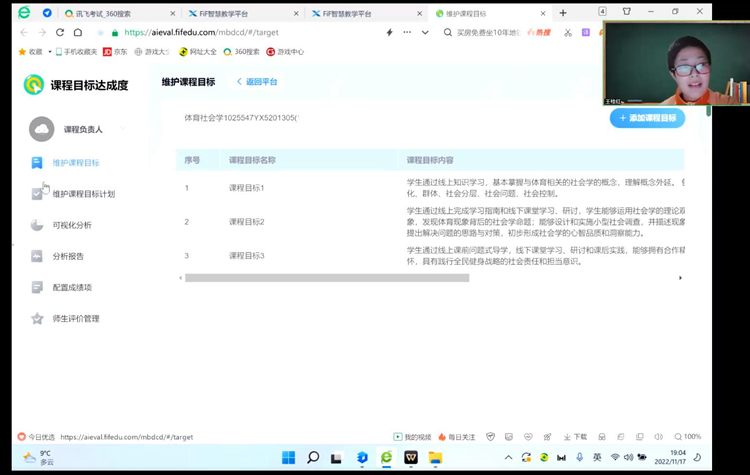This screenshot has height=475, width=750.
Task: Open 可视化分析 pie chart icon
Action: [37, 225]
